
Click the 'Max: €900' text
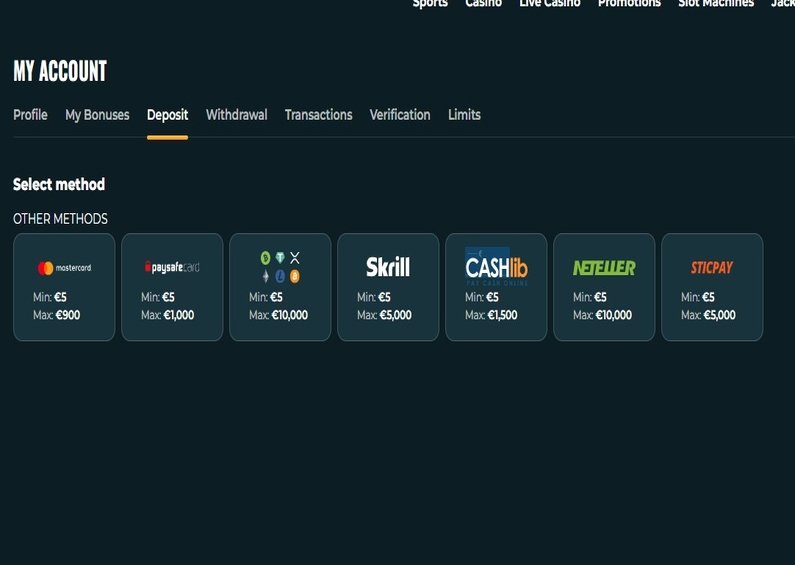[57, 315]
